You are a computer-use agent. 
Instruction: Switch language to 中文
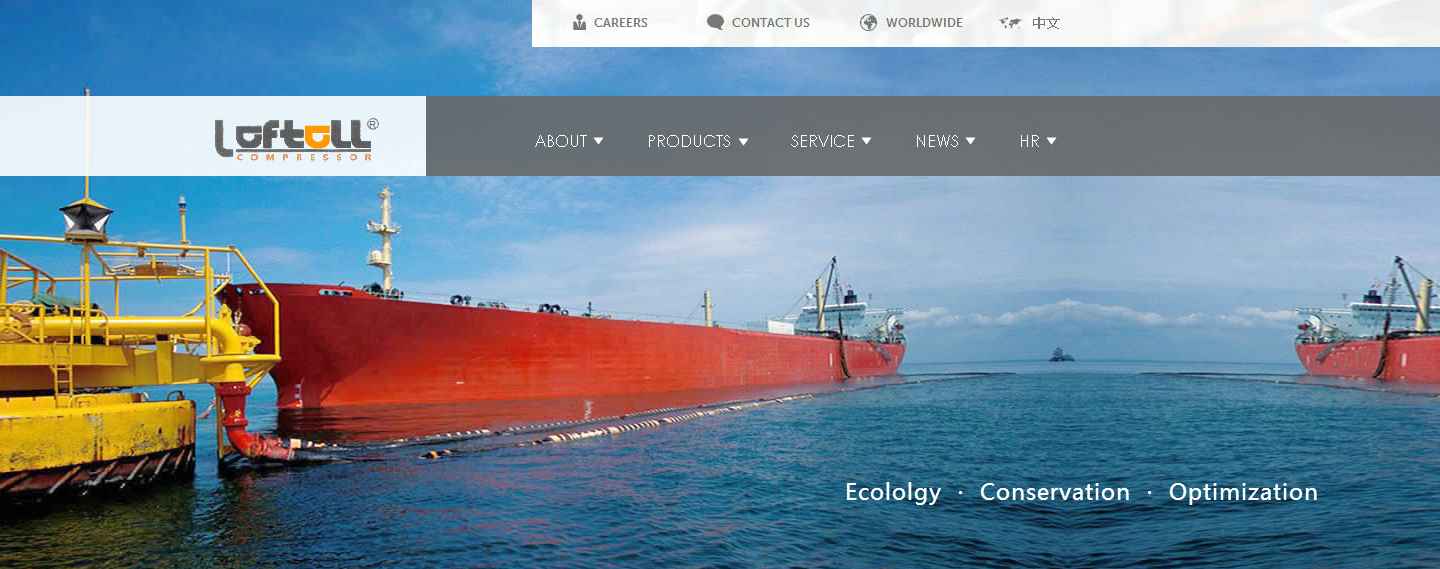click(x=1046, y=22)
